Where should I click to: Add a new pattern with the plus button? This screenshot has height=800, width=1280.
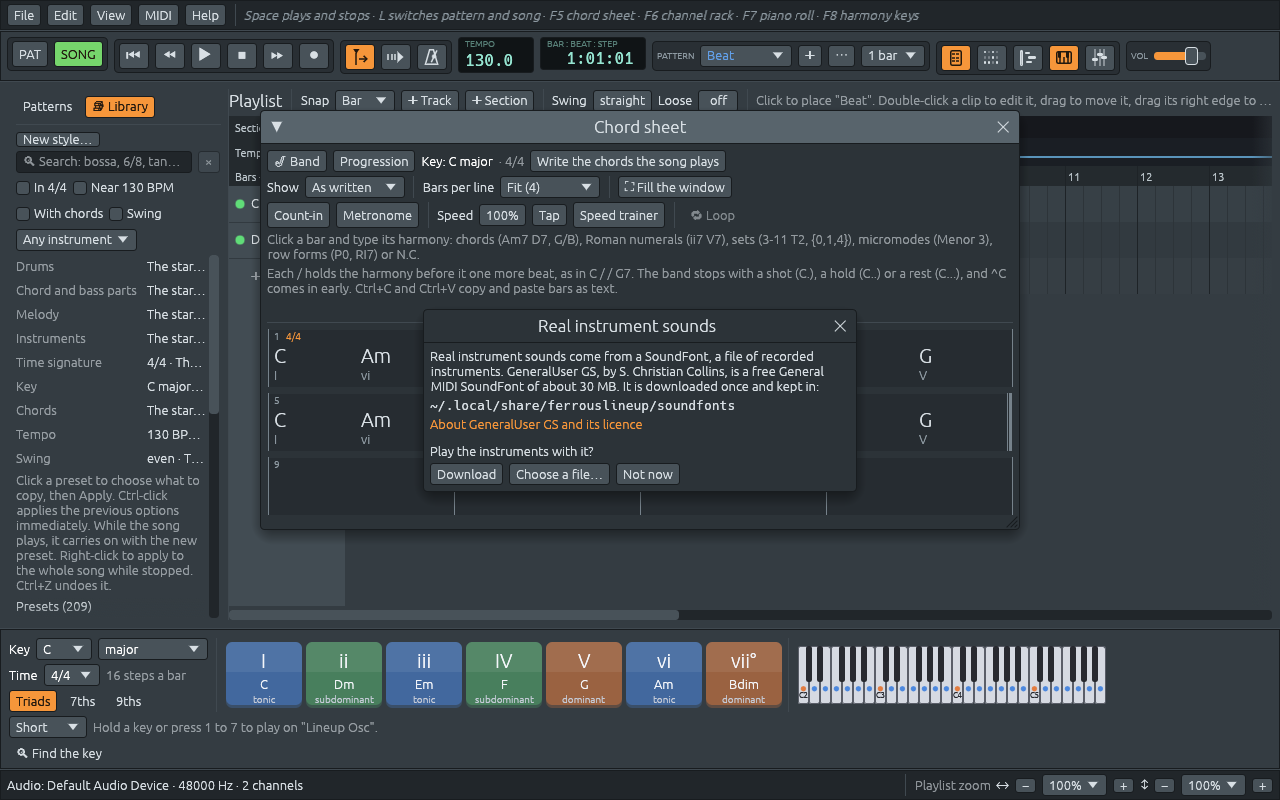coord(810,56)
